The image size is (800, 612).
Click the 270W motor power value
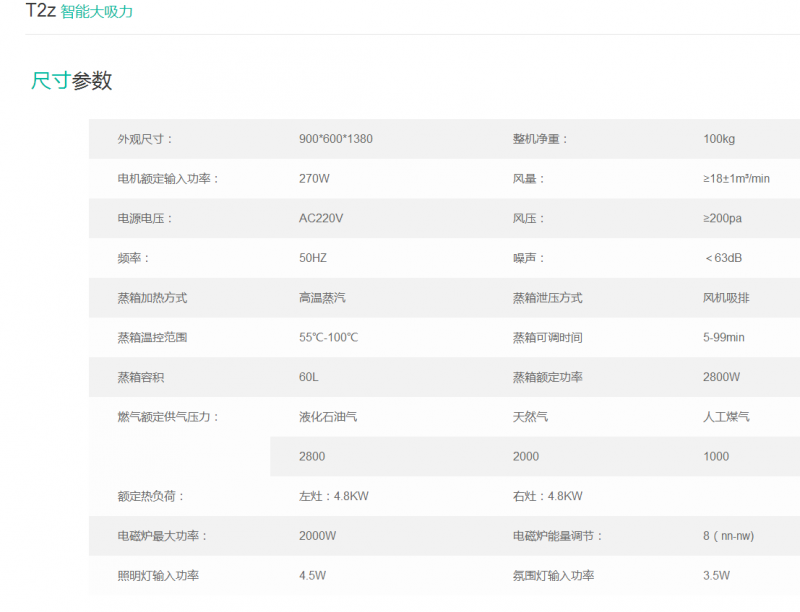point(314,179)
